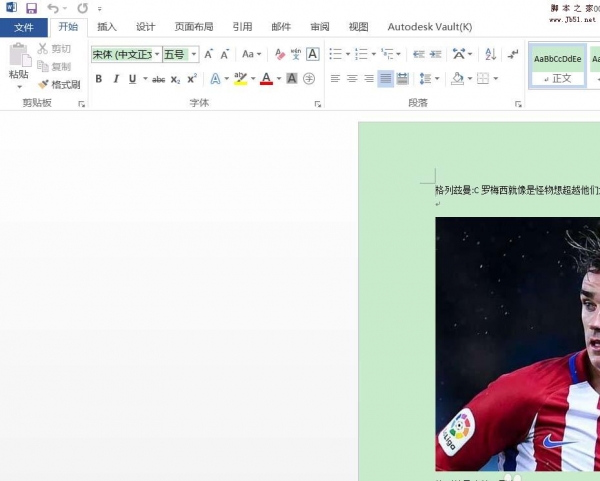Click the Sort A-Z icon
The image size is (600, 481).
(x=490, y=54)
